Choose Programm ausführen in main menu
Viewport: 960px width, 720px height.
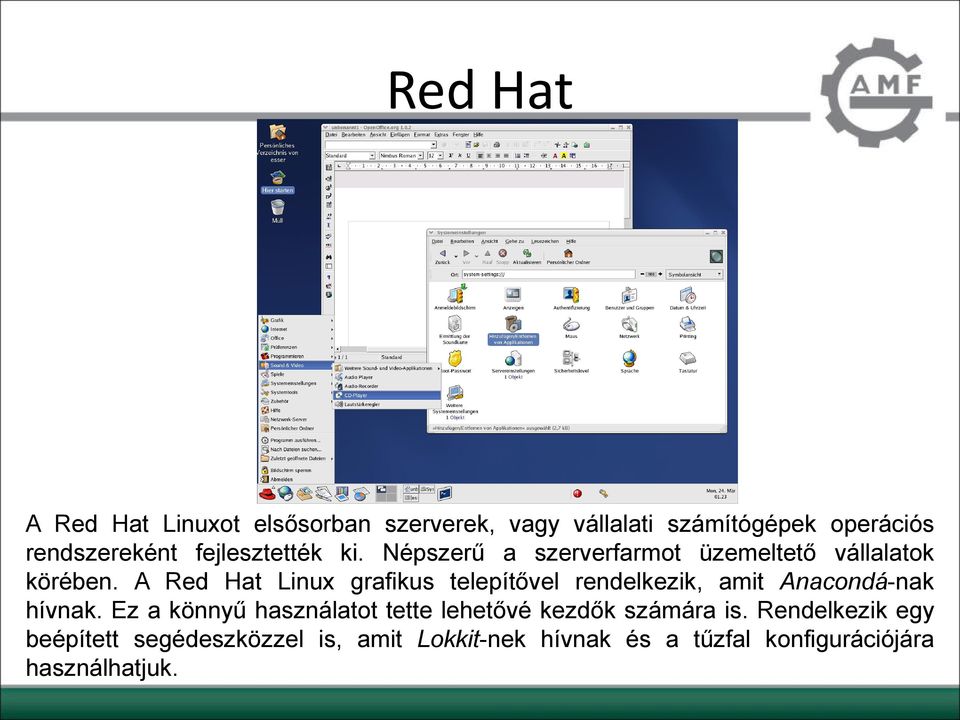point(296,440)
